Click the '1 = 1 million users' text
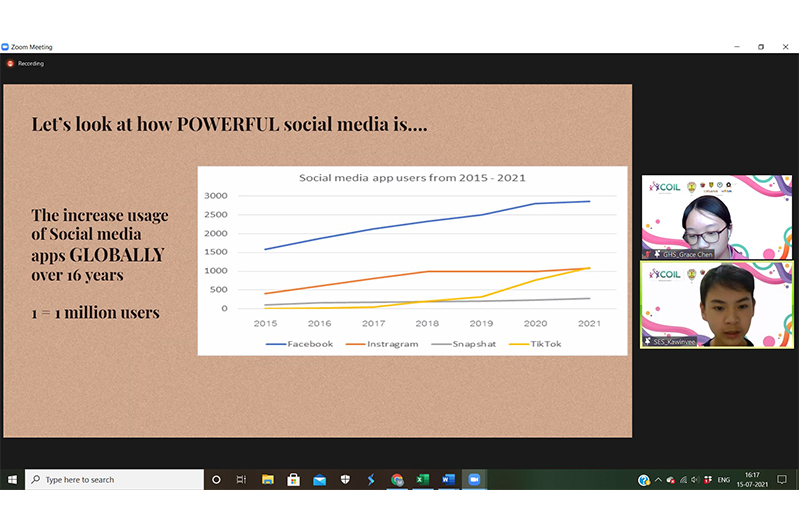The height and width of the screenshot is (530, 799). click(x=95, y=312)
